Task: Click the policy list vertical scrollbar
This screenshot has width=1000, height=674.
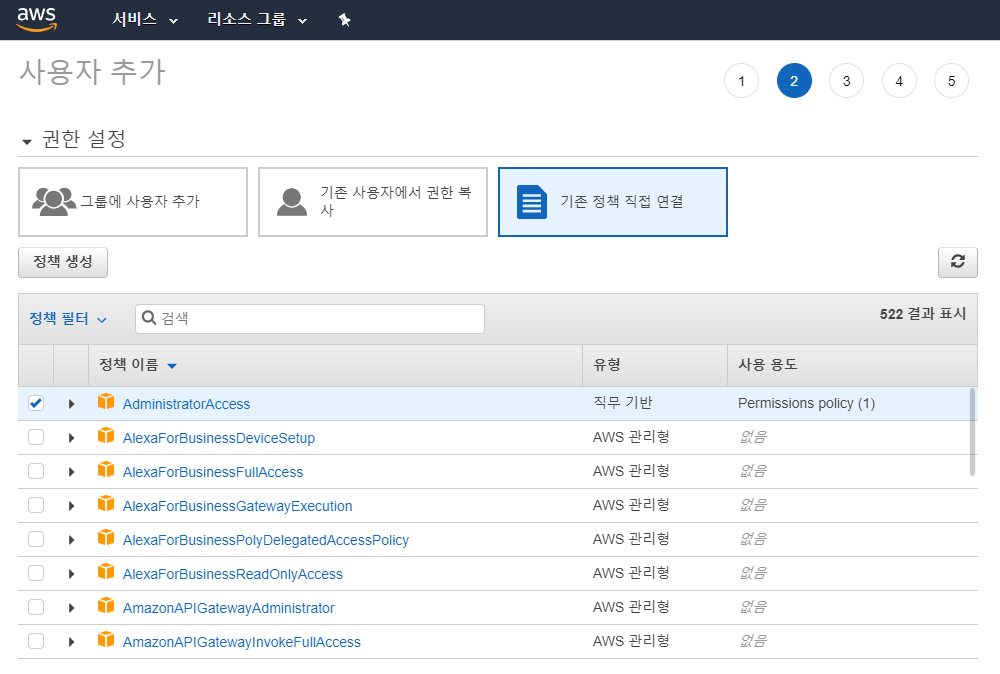Action: [x=972, y=432]
